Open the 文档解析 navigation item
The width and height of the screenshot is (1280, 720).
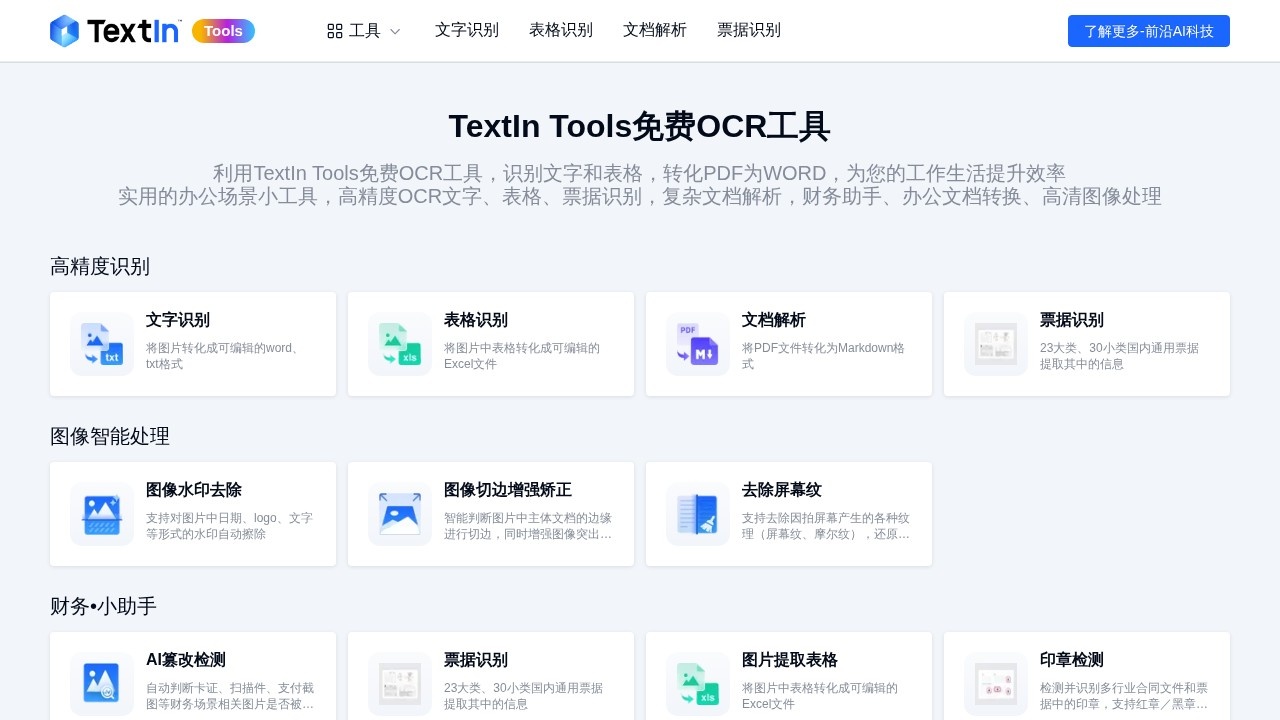pos(655,30)
